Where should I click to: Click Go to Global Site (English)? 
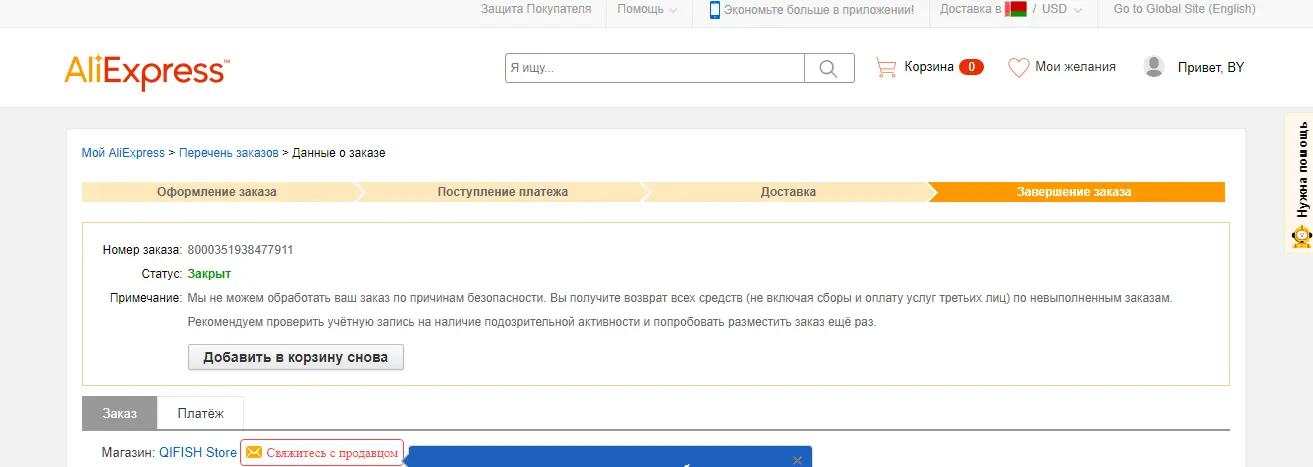(1184, 9)
